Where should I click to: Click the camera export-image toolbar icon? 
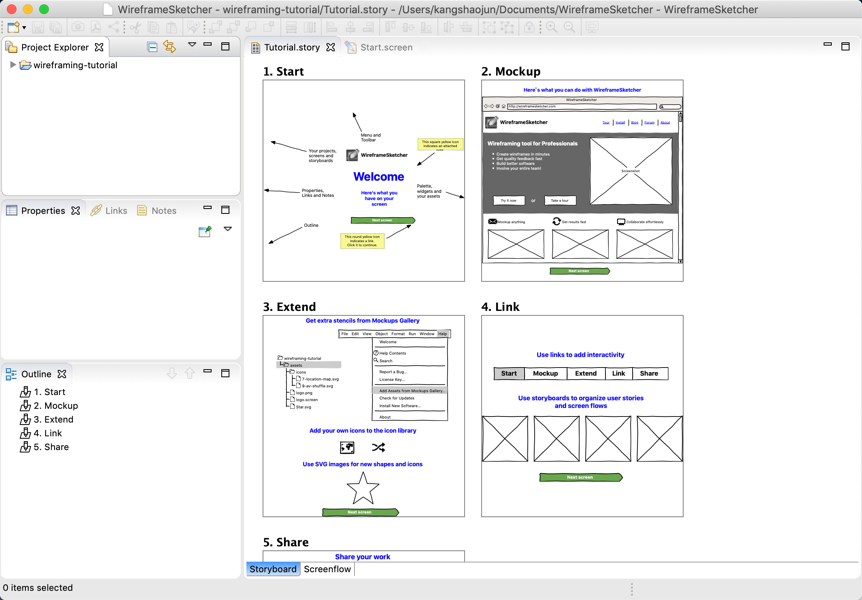pyautogui.click(x=78, y=27)
